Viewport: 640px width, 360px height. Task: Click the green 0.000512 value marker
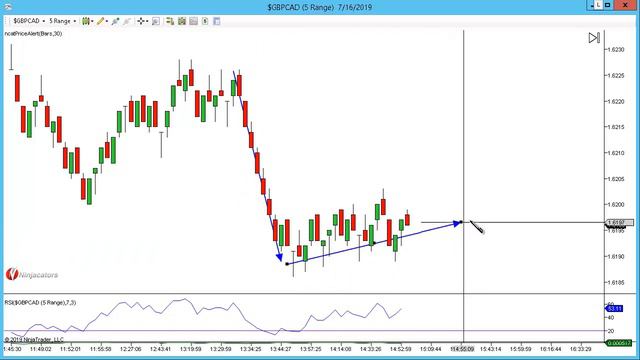coord(619,343)
